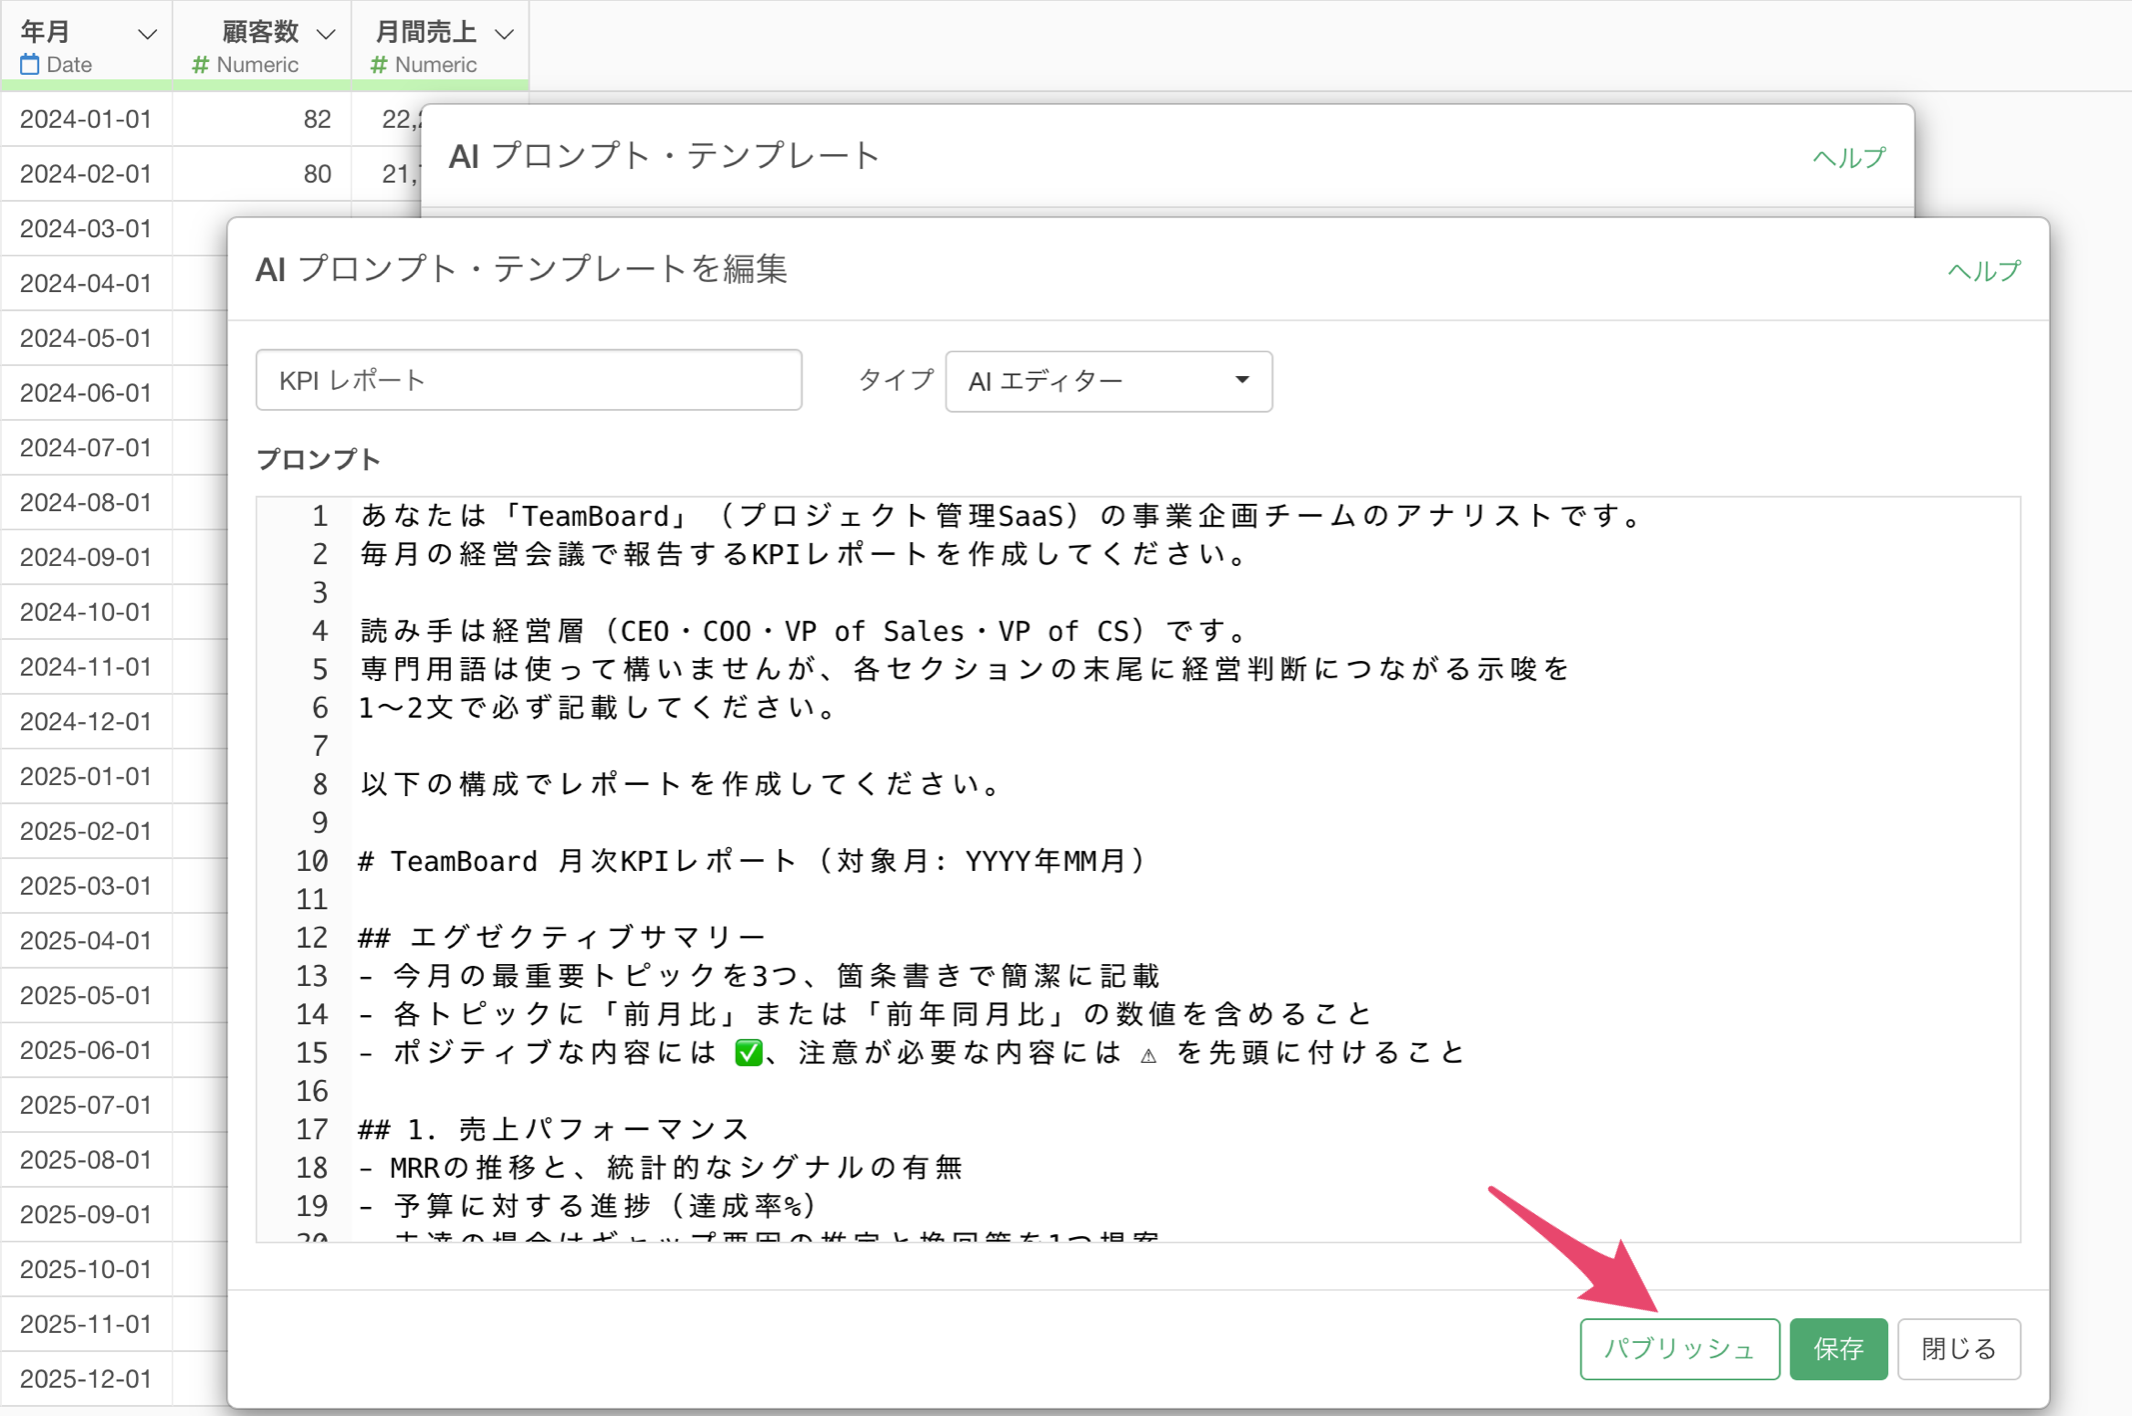Open the 顧客数 column dropdown menu
The width and height of the screenshot is (2132, 1428).
tap(326, 34)
